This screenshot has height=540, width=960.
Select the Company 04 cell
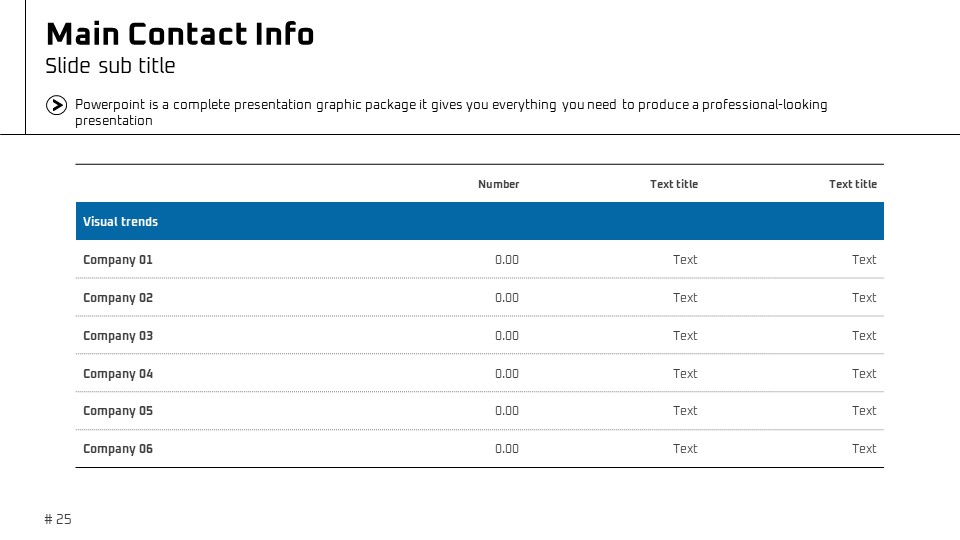tap(118, 373)
